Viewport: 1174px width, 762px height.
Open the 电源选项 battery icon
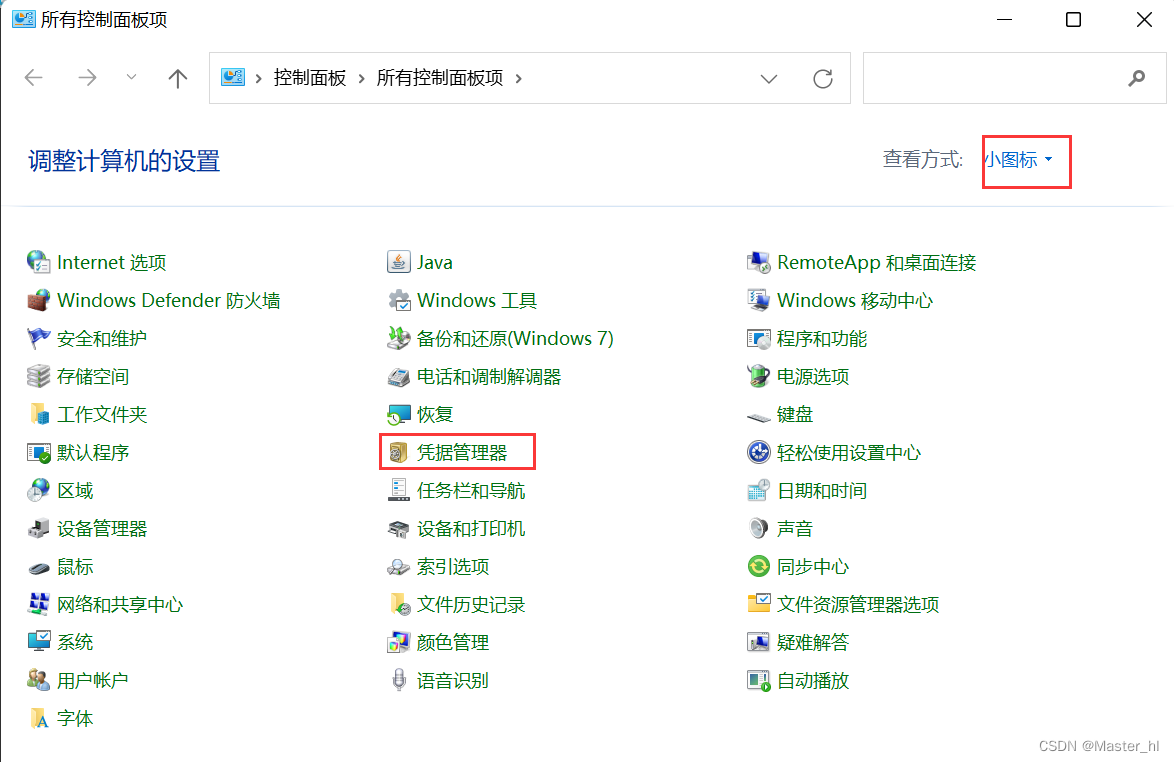click(758, 377)
